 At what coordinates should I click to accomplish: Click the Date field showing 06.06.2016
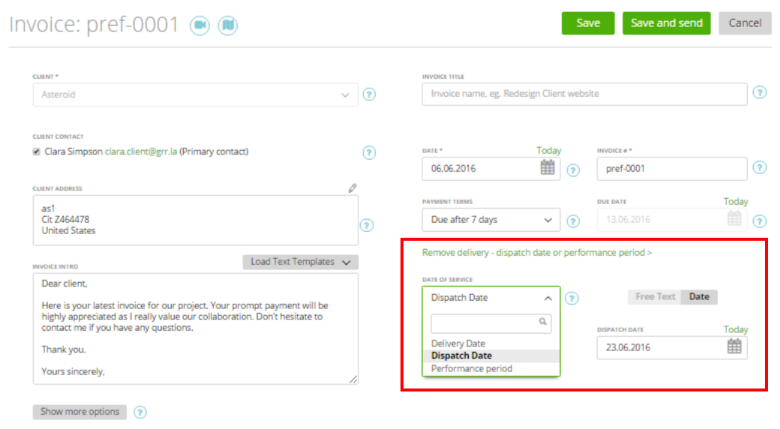click(491, 168)
